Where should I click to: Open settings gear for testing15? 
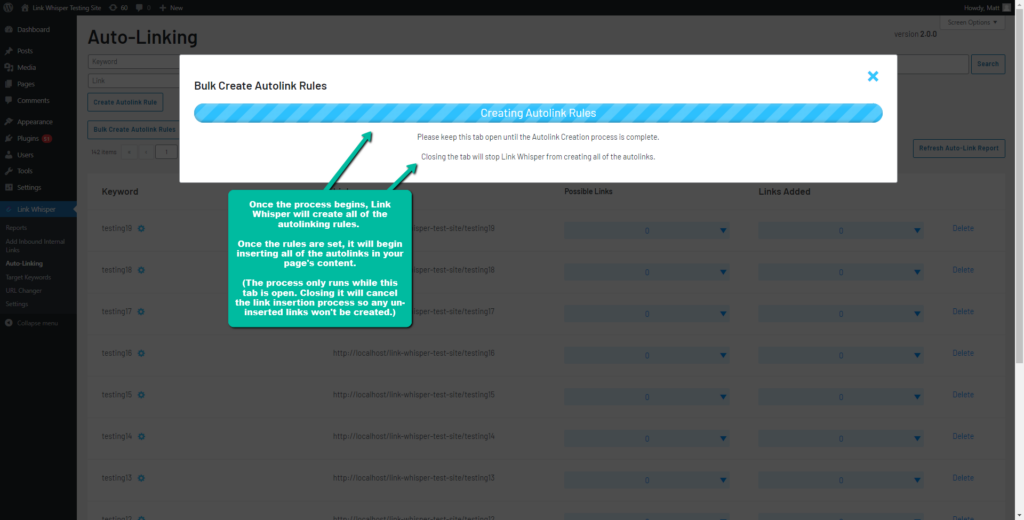(x=141, y=395)
